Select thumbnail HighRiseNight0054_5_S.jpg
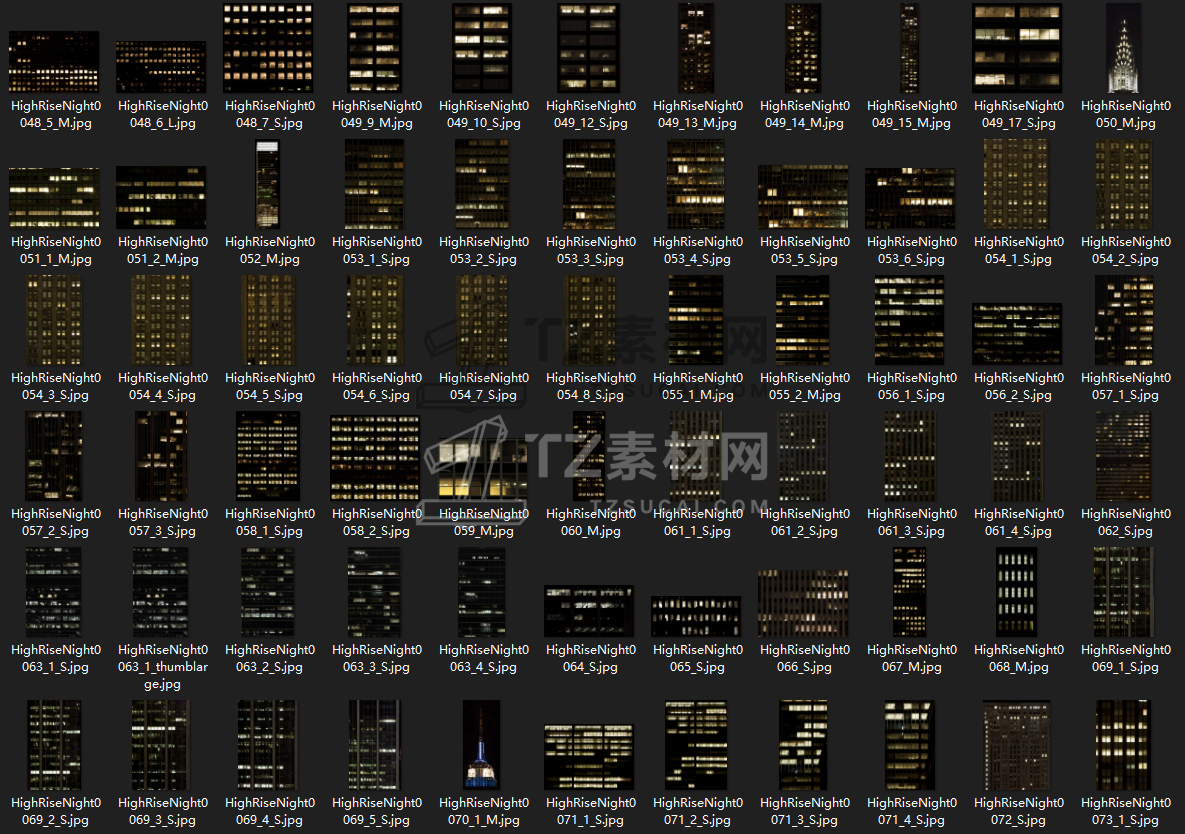Viewport: 1185px width, 834px height. click(x=268, y=320)
